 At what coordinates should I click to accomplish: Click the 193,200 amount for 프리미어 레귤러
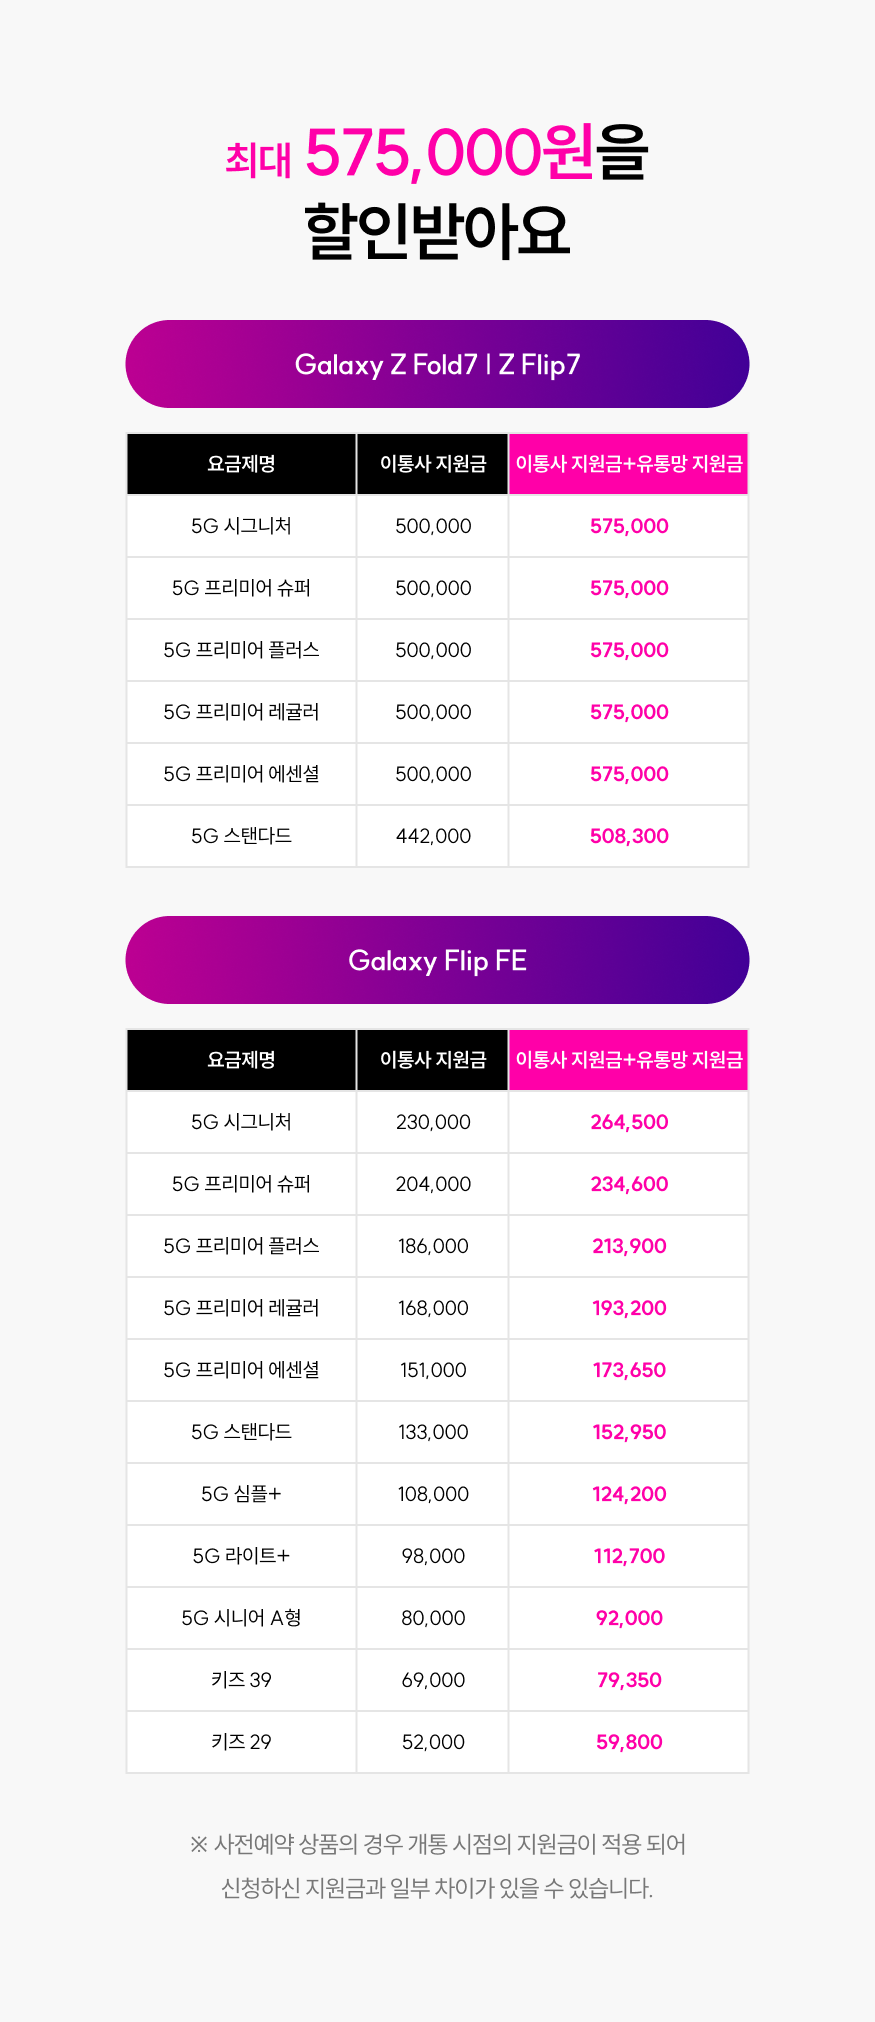pyautogui.click(x=629, y=1308)
